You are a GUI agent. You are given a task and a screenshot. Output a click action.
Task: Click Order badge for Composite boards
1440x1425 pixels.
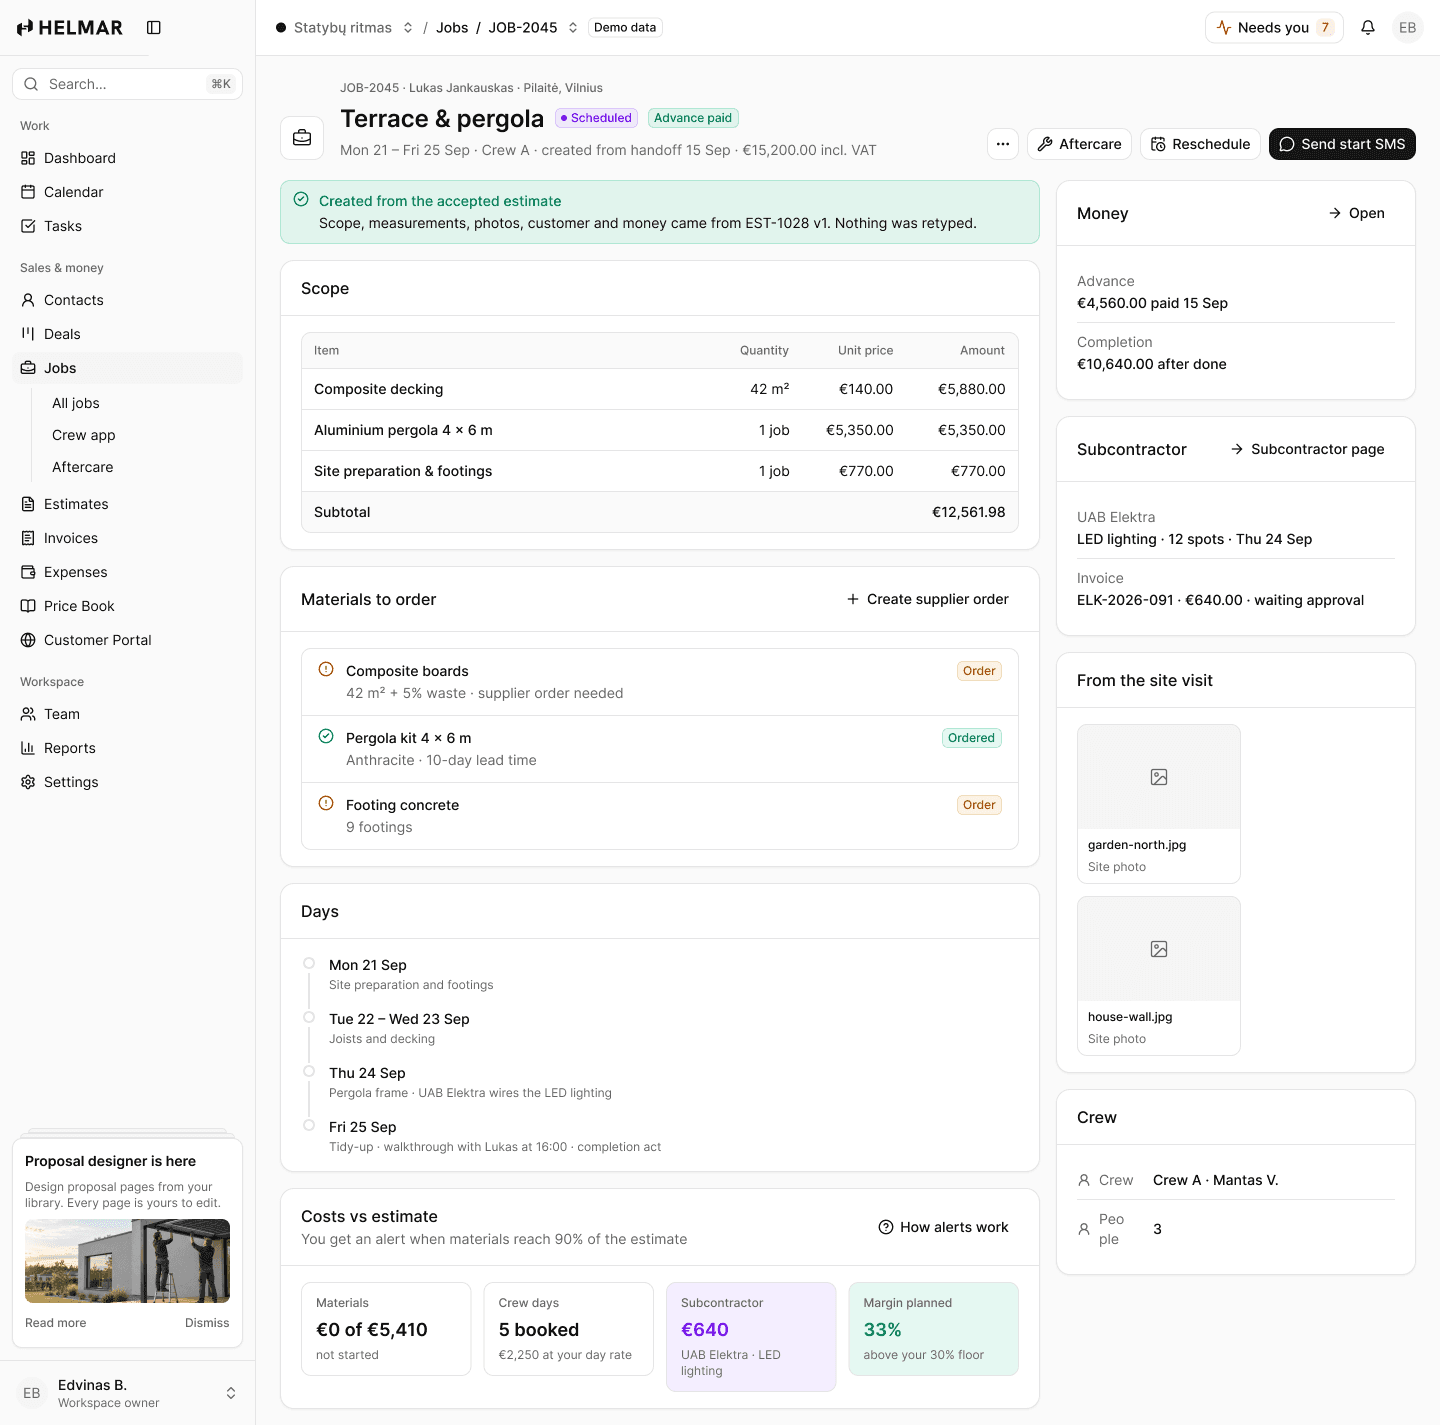click(x=979, y=671)
